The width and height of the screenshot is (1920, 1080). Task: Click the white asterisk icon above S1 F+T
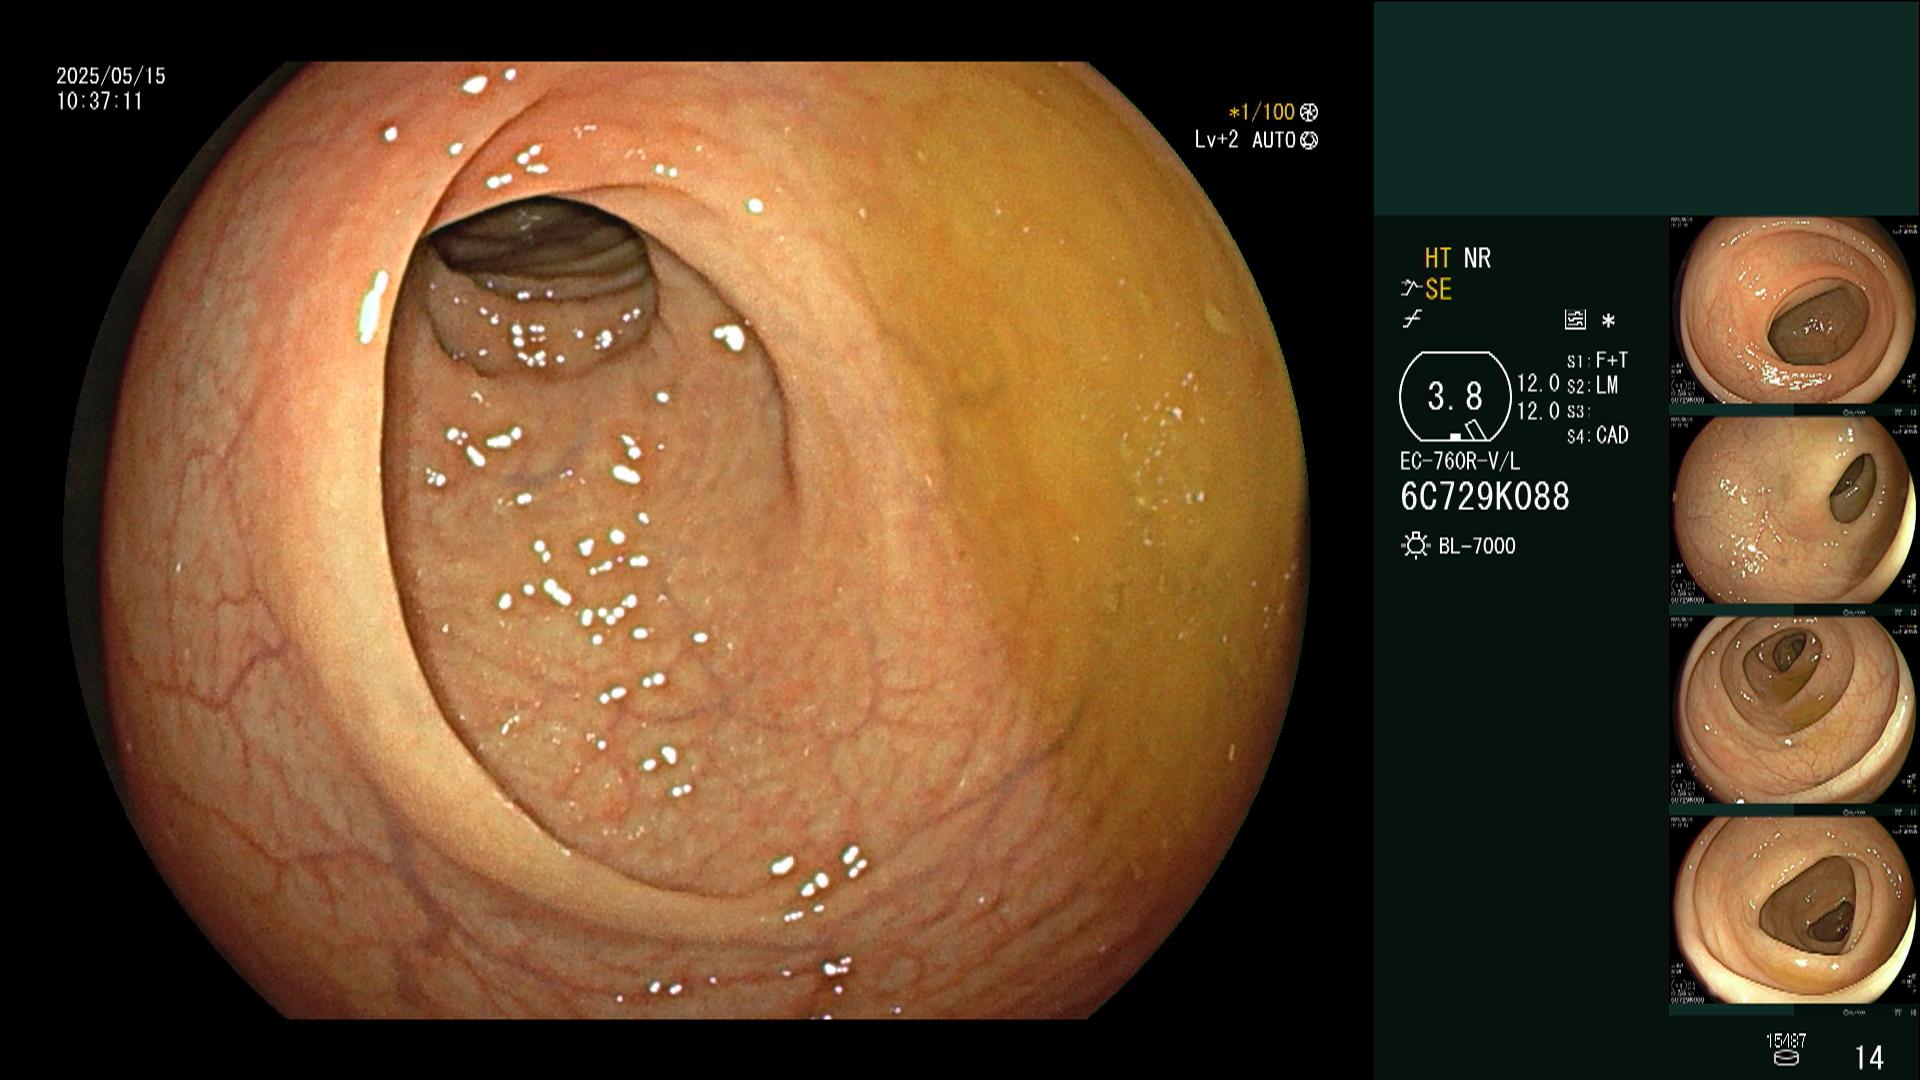(x=1608, y=321)
